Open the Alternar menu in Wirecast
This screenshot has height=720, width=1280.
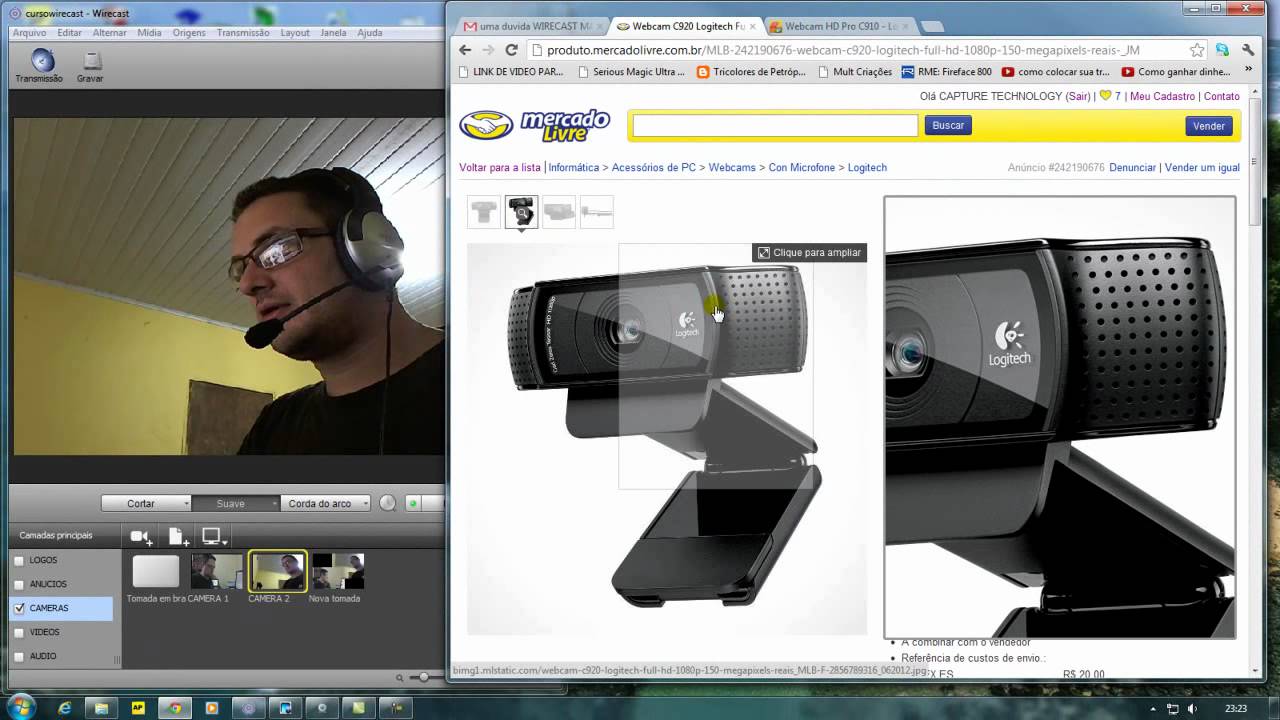(x=110, y=33)
